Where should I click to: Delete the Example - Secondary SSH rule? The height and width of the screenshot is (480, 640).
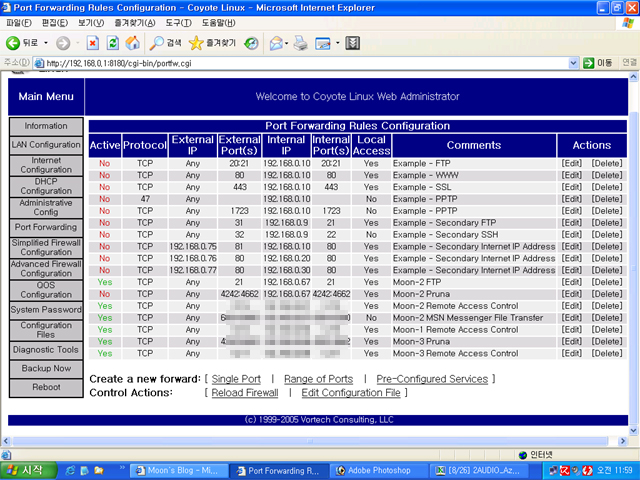[607, 235]
